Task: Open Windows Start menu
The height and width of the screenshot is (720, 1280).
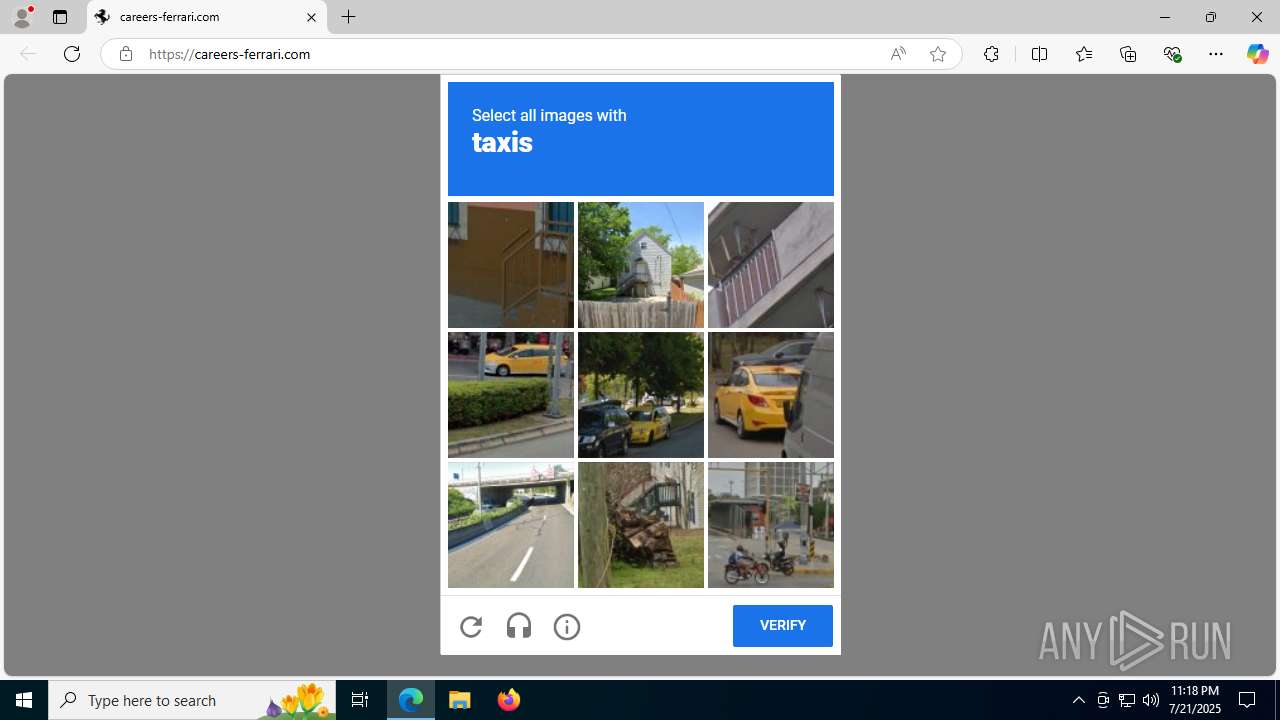Action: 24,700
